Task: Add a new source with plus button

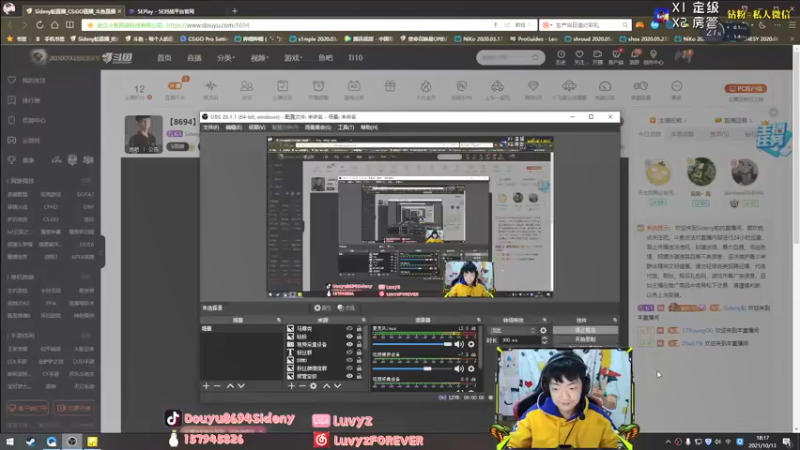Action: [291, 386]
